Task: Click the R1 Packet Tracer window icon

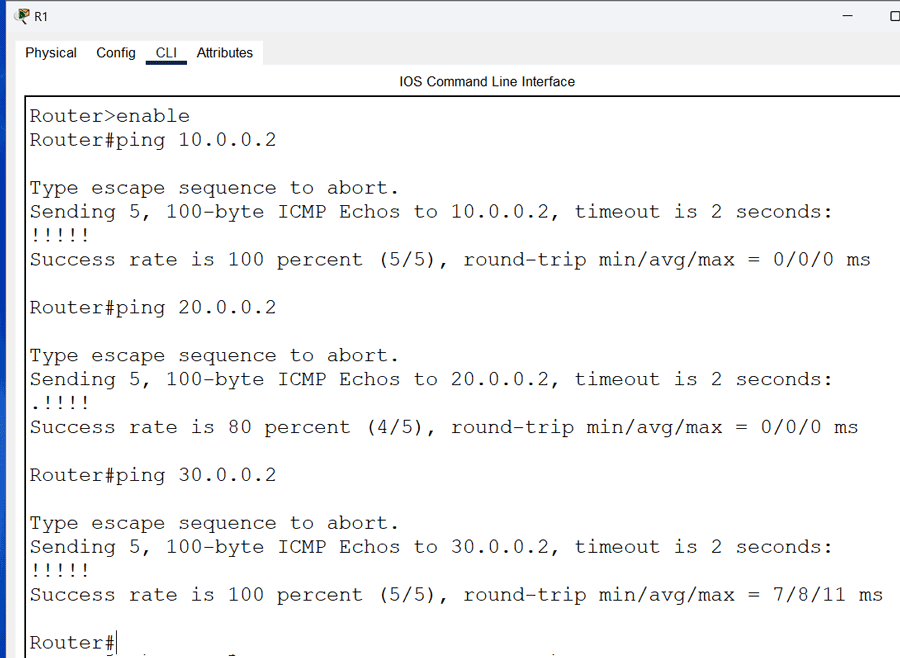Action: (x=22, y=16)
